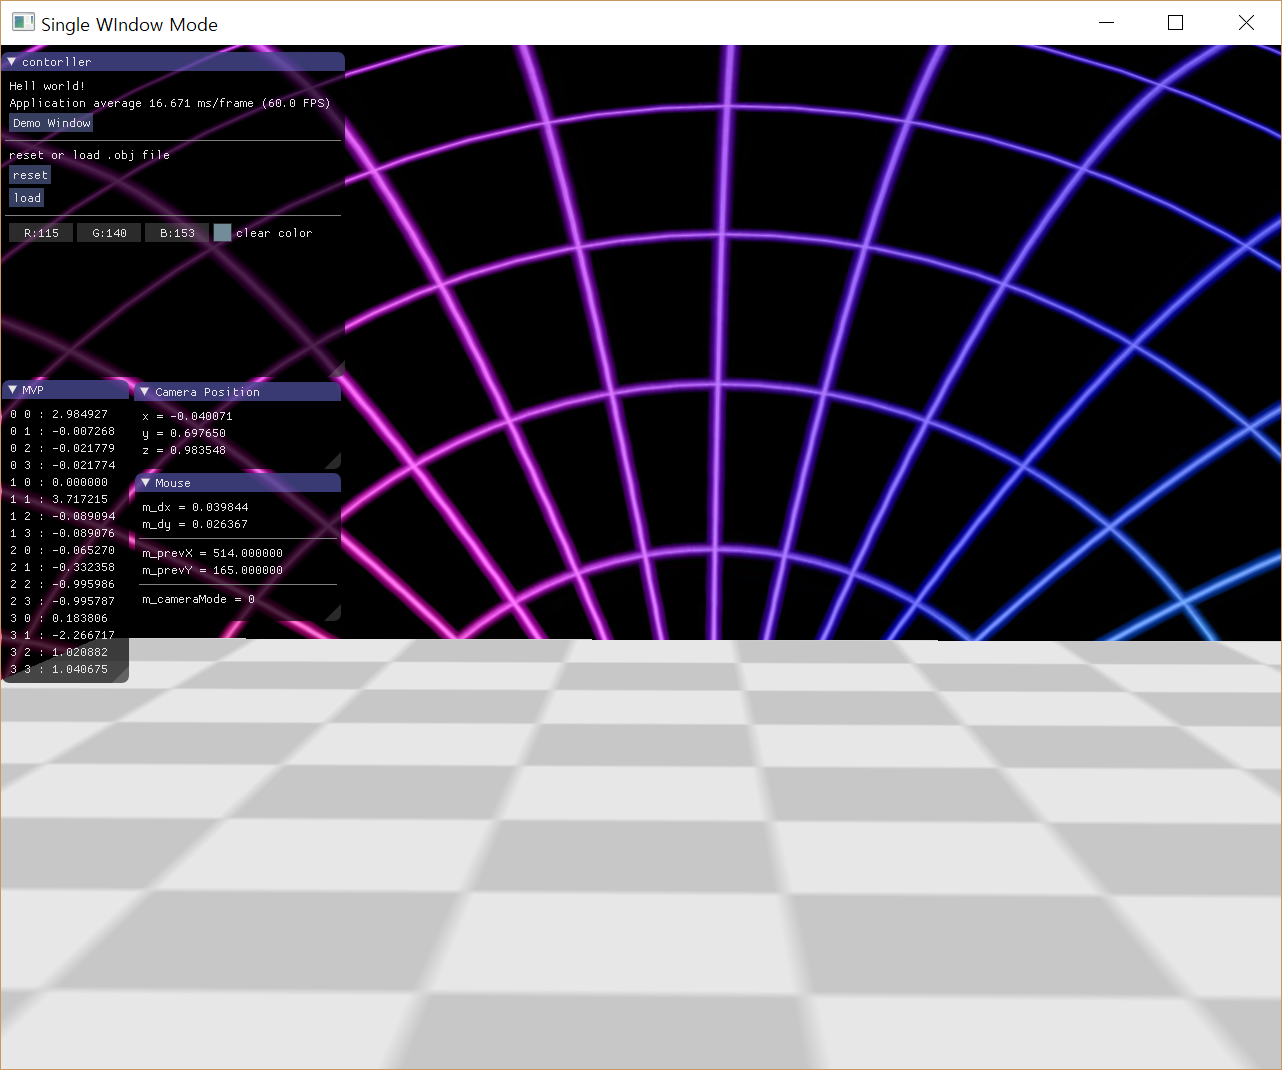
Task: Grab the Mouse panel resize grip
Action: tap(333, 612)
